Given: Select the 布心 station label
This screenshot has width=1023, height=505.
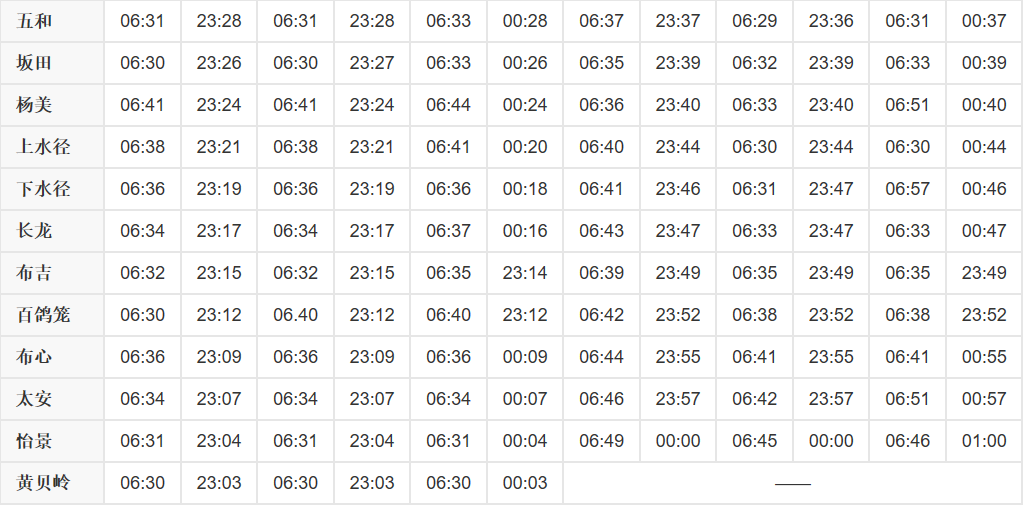Looking at the screenshot, I should 34,357.
